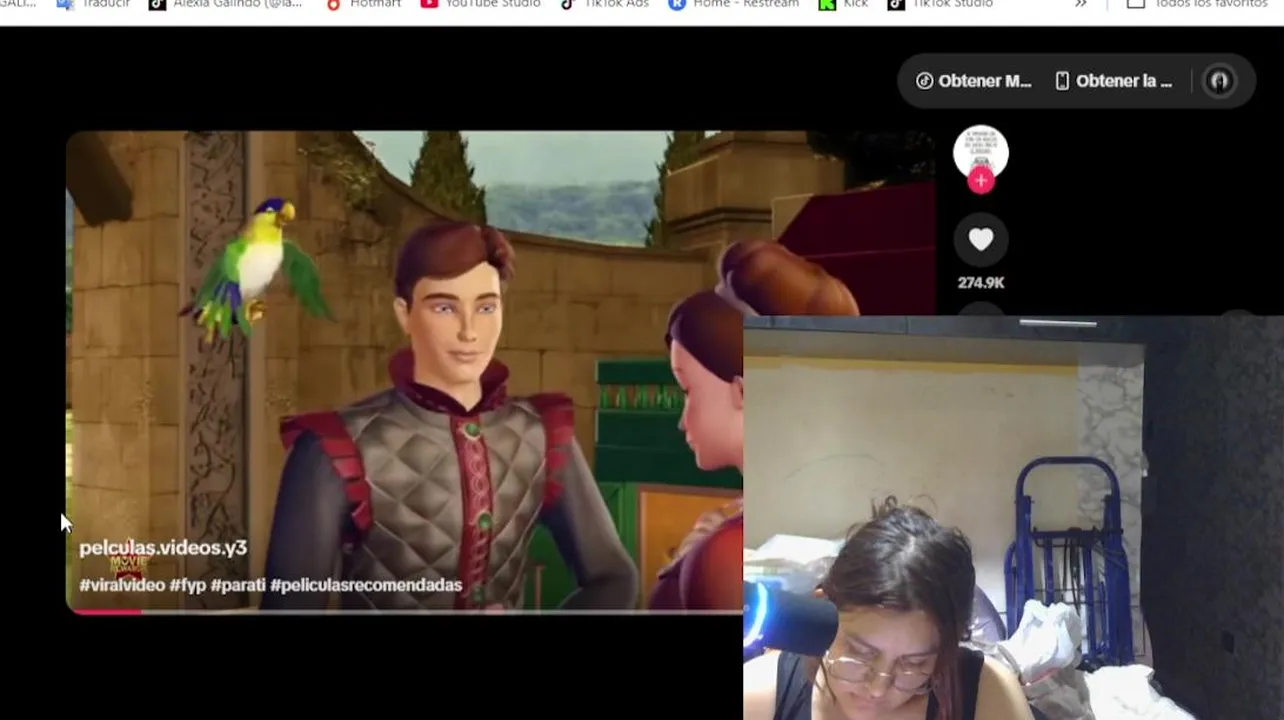The height and width of the screenshot is (720, 1284).
Task: Open the #peliculasrecomendadas hashtag
Action: coord(366,585)
